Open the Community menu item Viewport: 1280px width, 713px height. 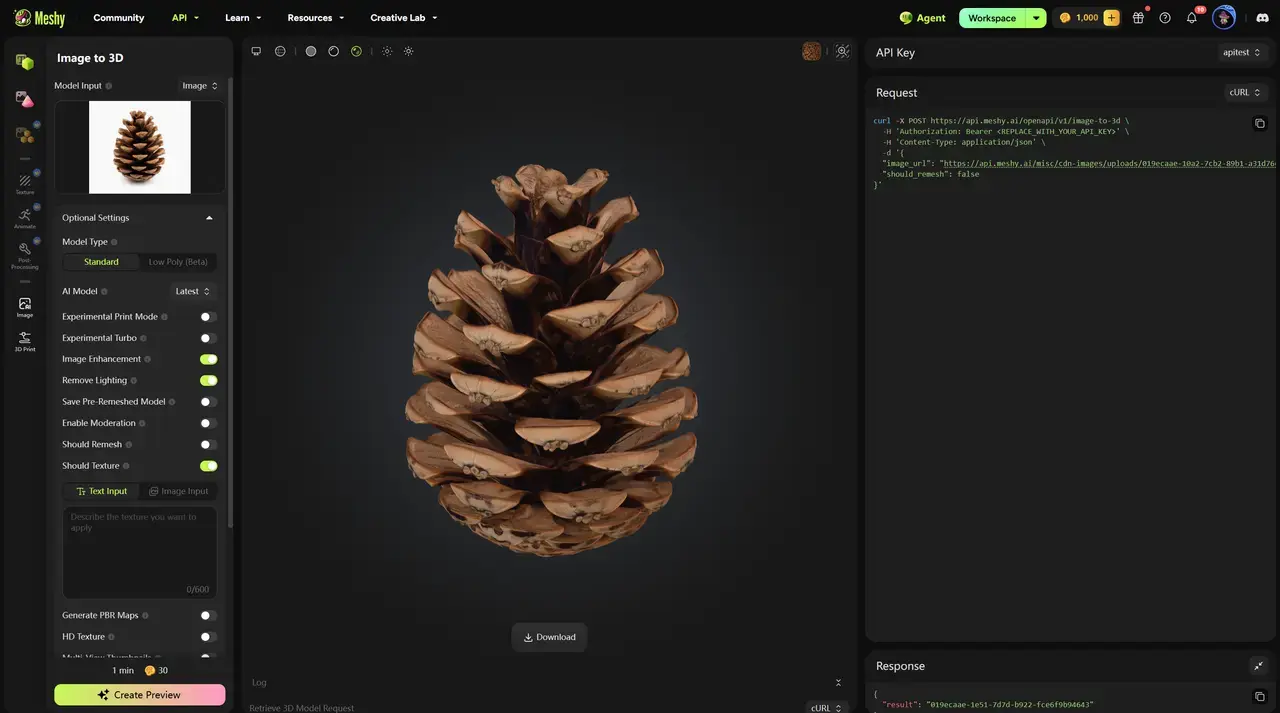pyautogui.click(x=118, y=17)
